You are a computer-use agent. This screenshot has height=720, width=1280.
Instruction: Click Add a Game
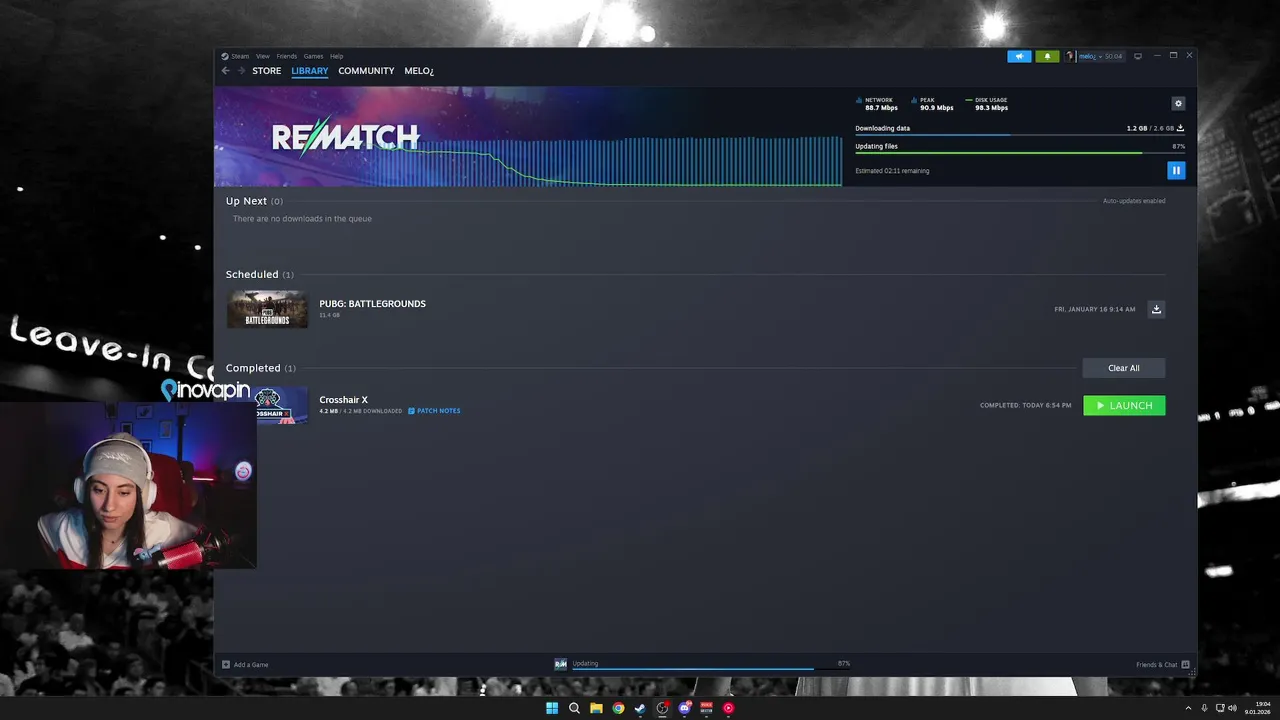tap(245, 664)
